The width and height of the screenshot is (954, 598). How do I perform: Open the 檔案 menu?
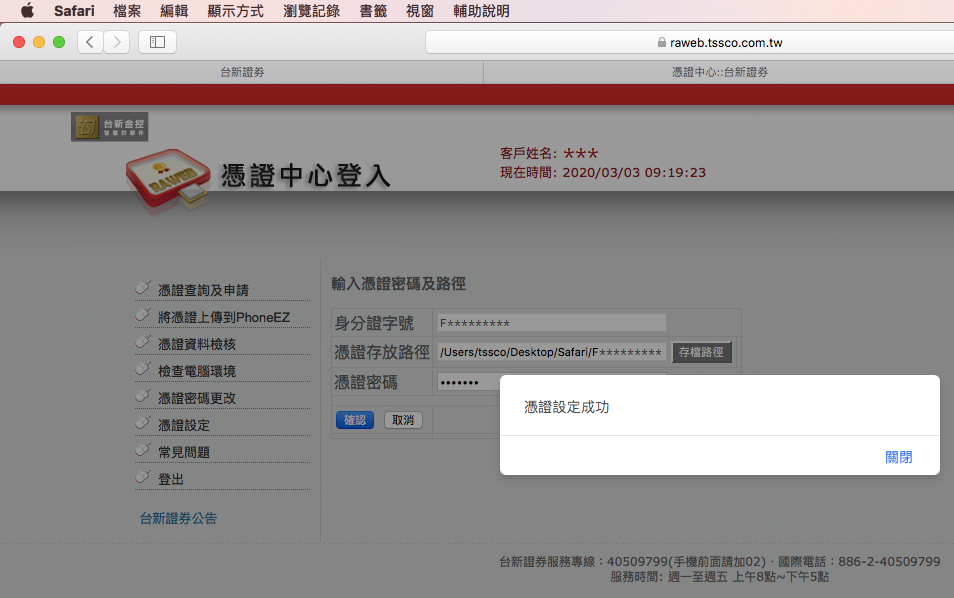tap(127, 11)
